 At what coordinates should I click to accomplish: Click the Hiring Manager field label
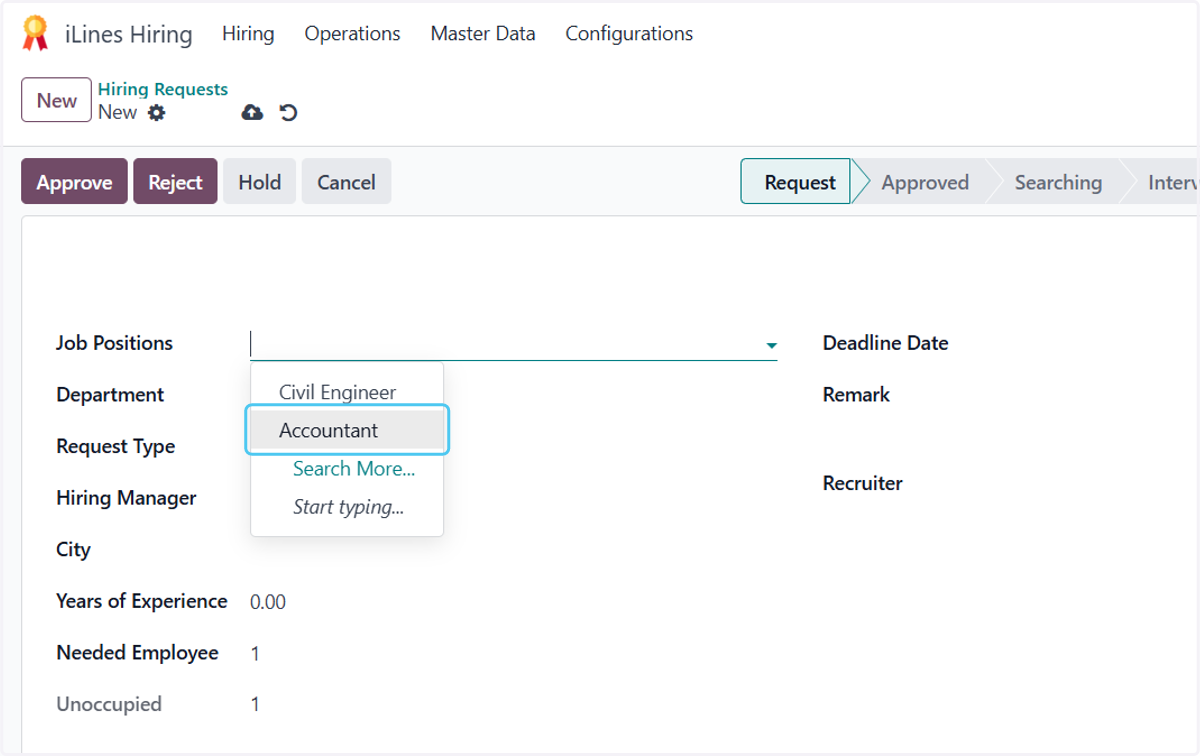click(126, 498)
